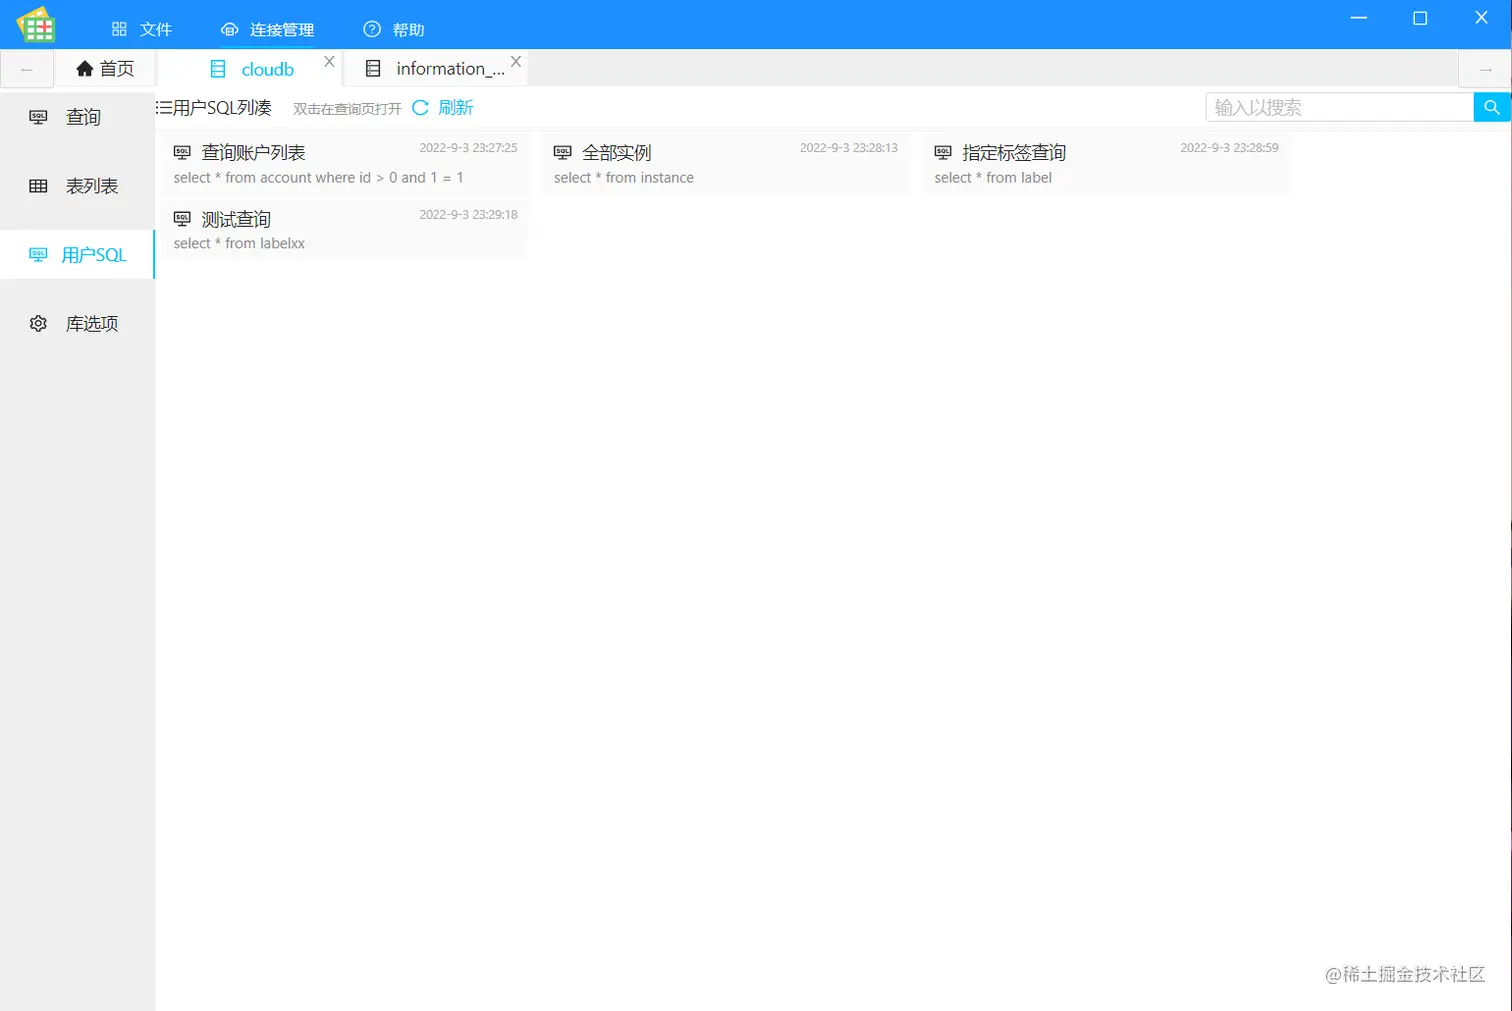
Task: Click the cloudb database icon
Action: 218,69
